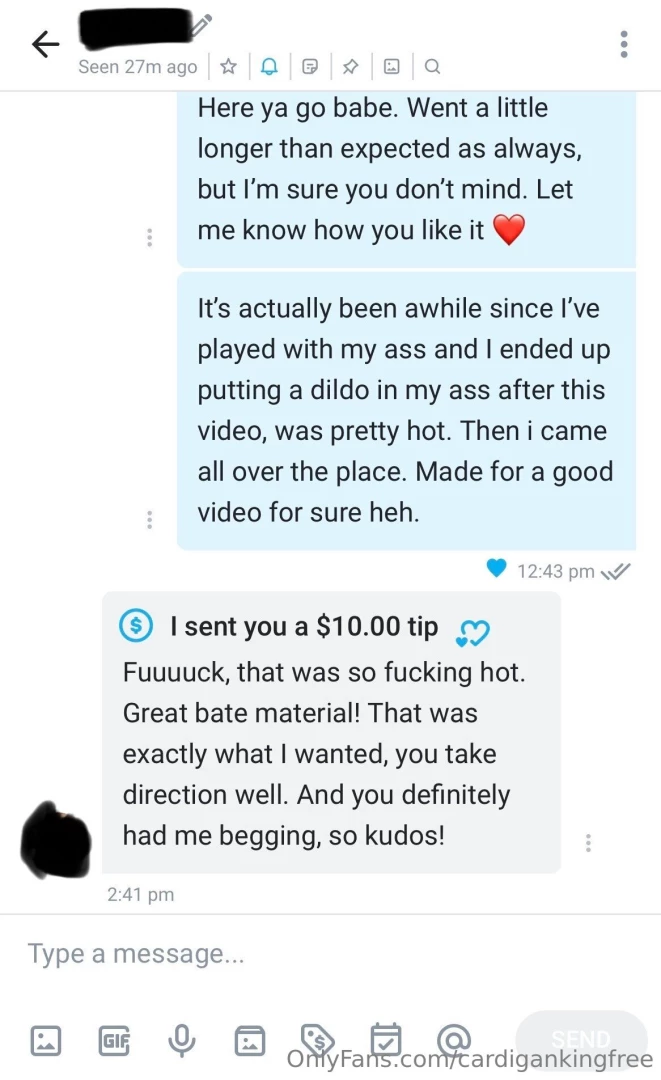View shared media gallery
Image resolution: width=661 pixels, height=1080 pixels.
pos(391,66)
